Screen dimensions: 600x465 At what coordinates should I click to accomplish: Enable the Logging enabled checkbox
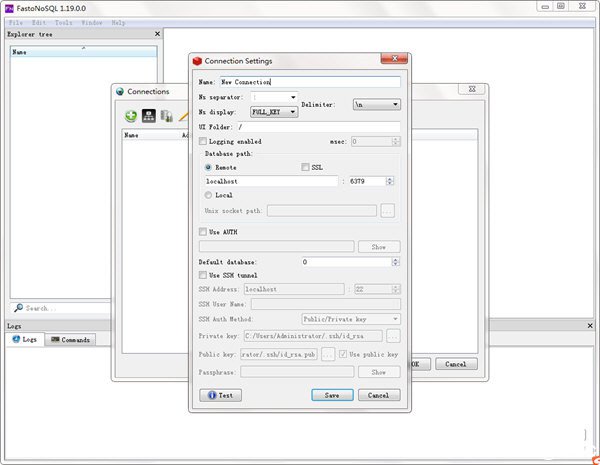pyautogui.click(x=204, y=142)
